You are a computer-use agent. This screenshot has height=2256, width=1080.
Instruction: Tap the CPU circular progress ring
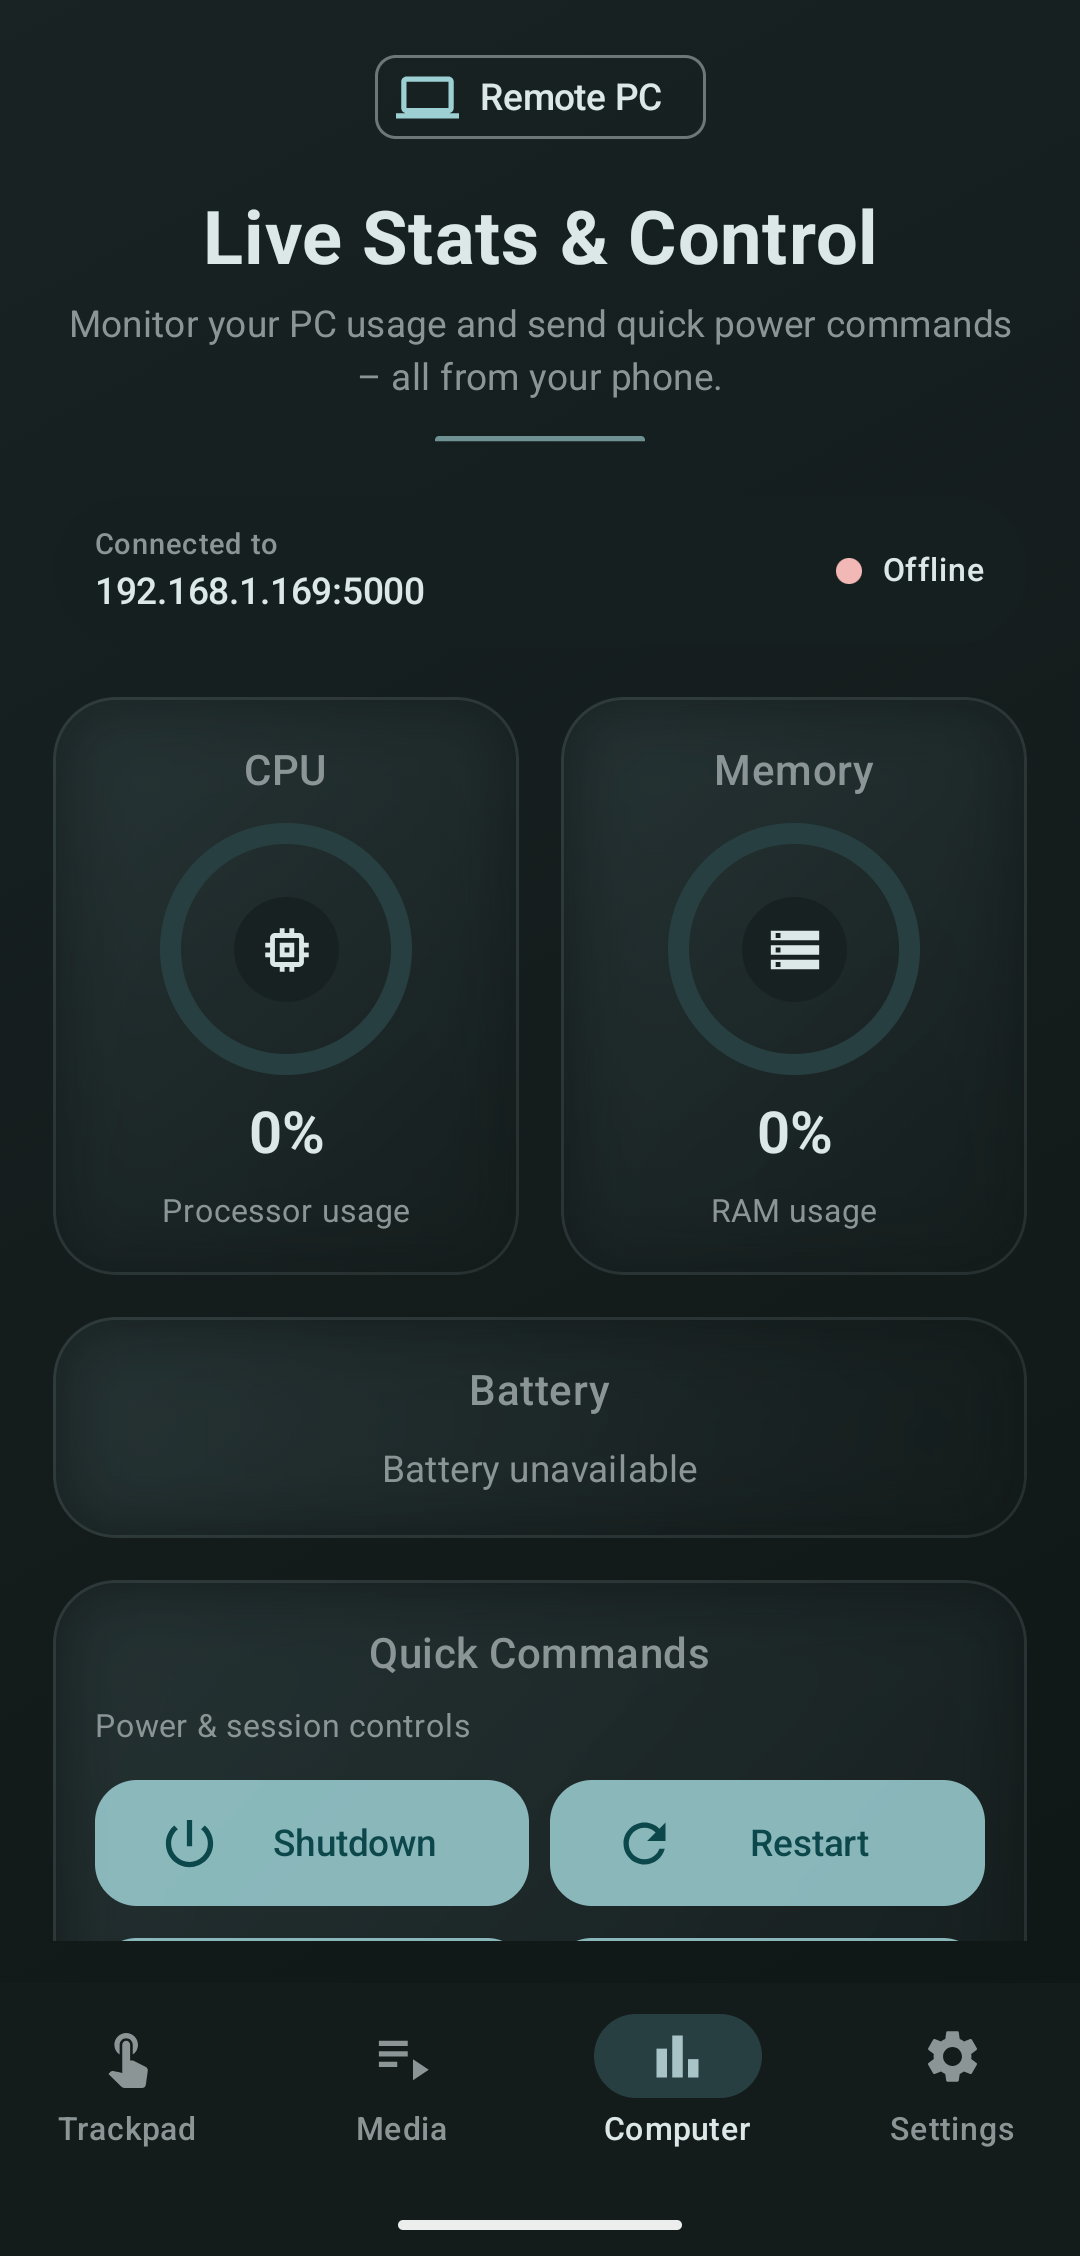171,949
